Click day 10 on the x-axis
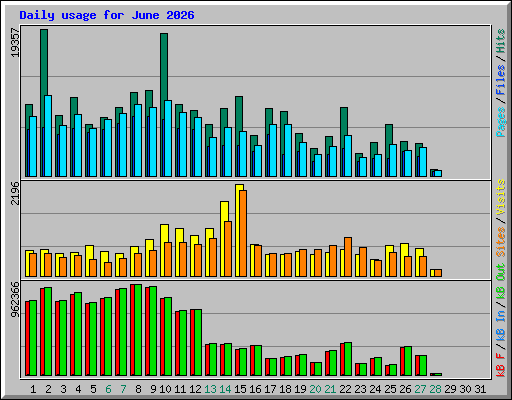 (165, 389)
